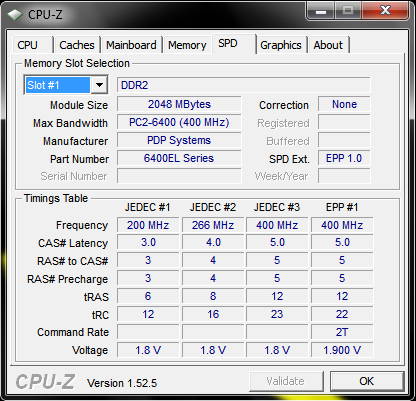Image resolution: width=416 pixels, height=401 pixels.
Task: Click the CPU-Z diamond title bar icon
Action: pyautogui.click(x=15, y=15)
